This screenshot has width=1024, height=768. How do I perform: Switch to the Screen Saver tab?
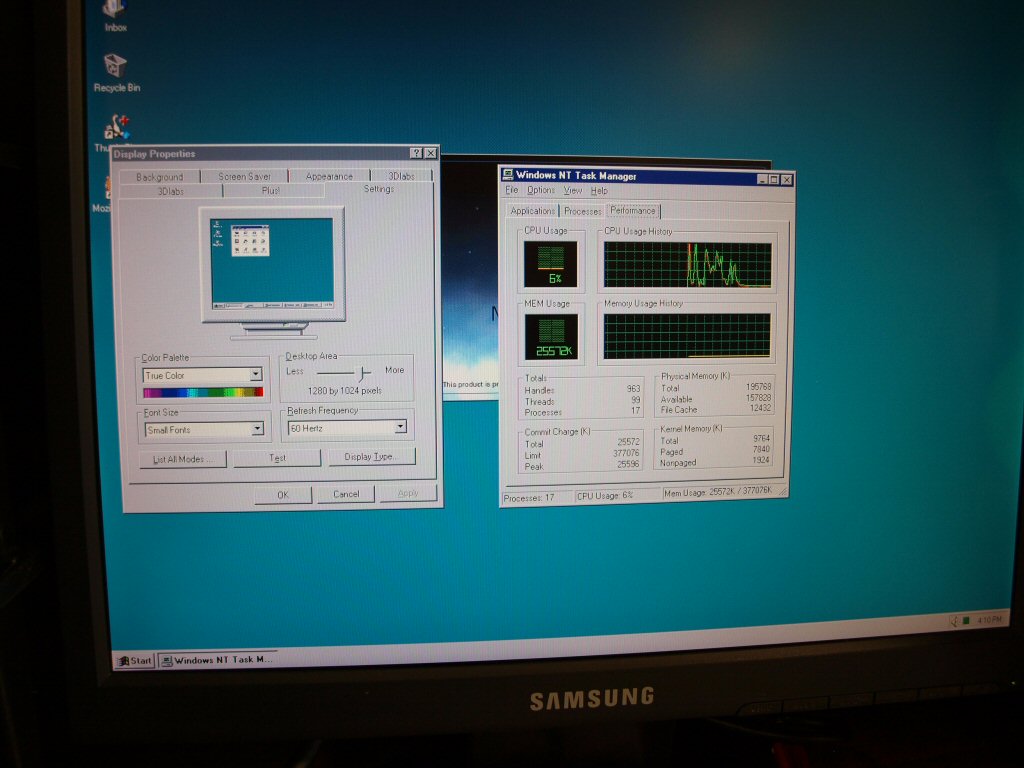244,176
